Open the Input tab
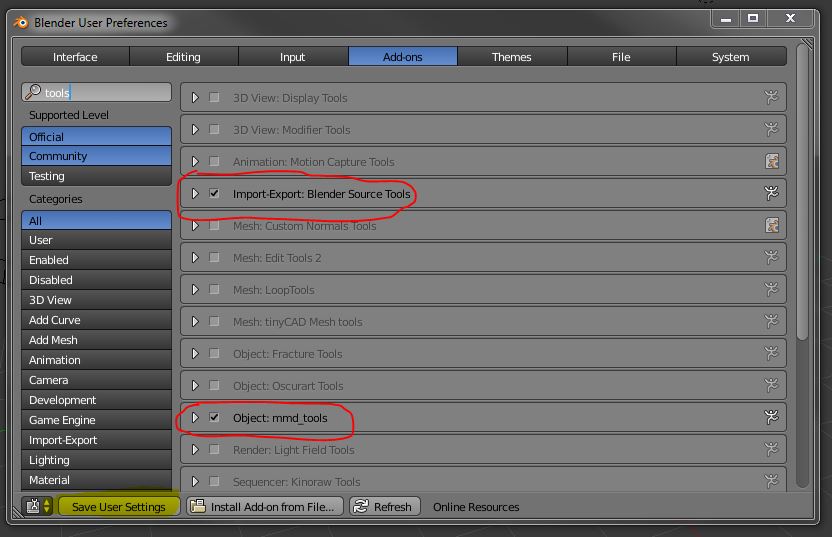This screenshot has height=537, width=832. click(293, 56)
